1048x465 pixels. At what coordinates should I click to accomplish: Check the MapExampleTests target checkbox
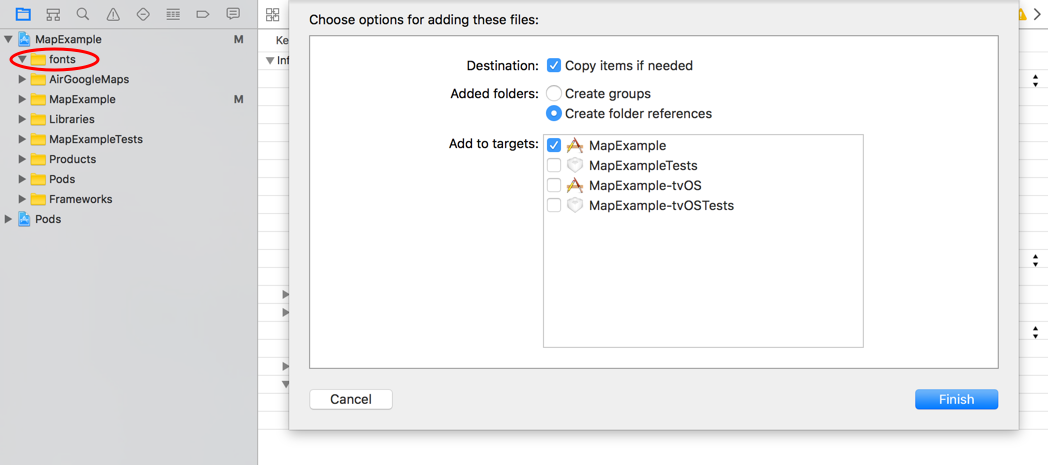coord(554,165)
